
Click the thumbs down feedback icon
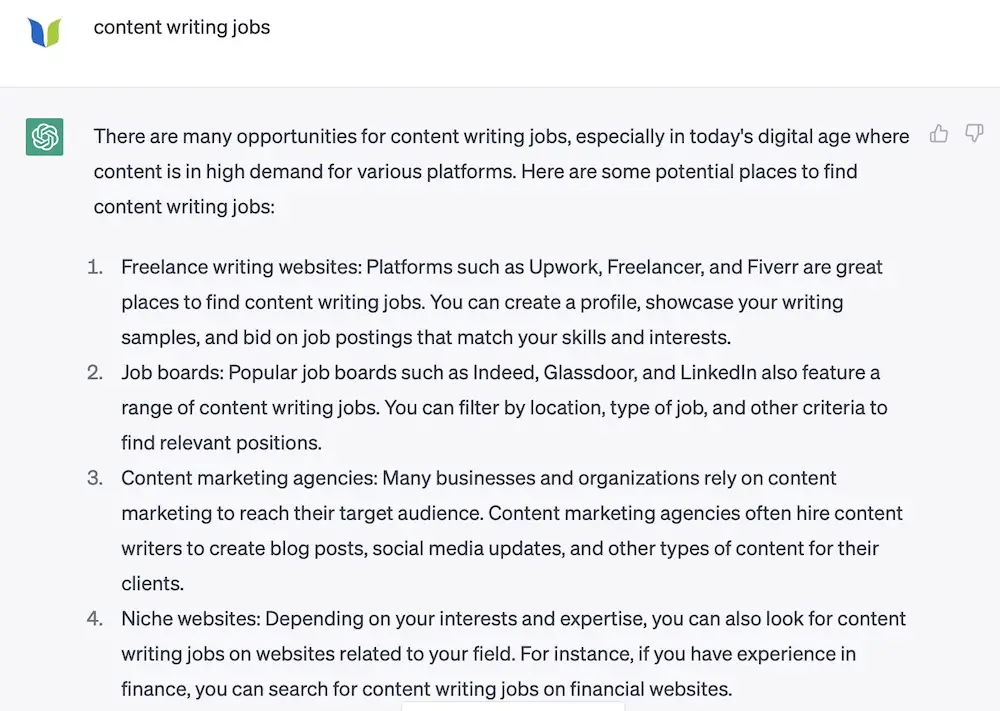click(974, 134)
